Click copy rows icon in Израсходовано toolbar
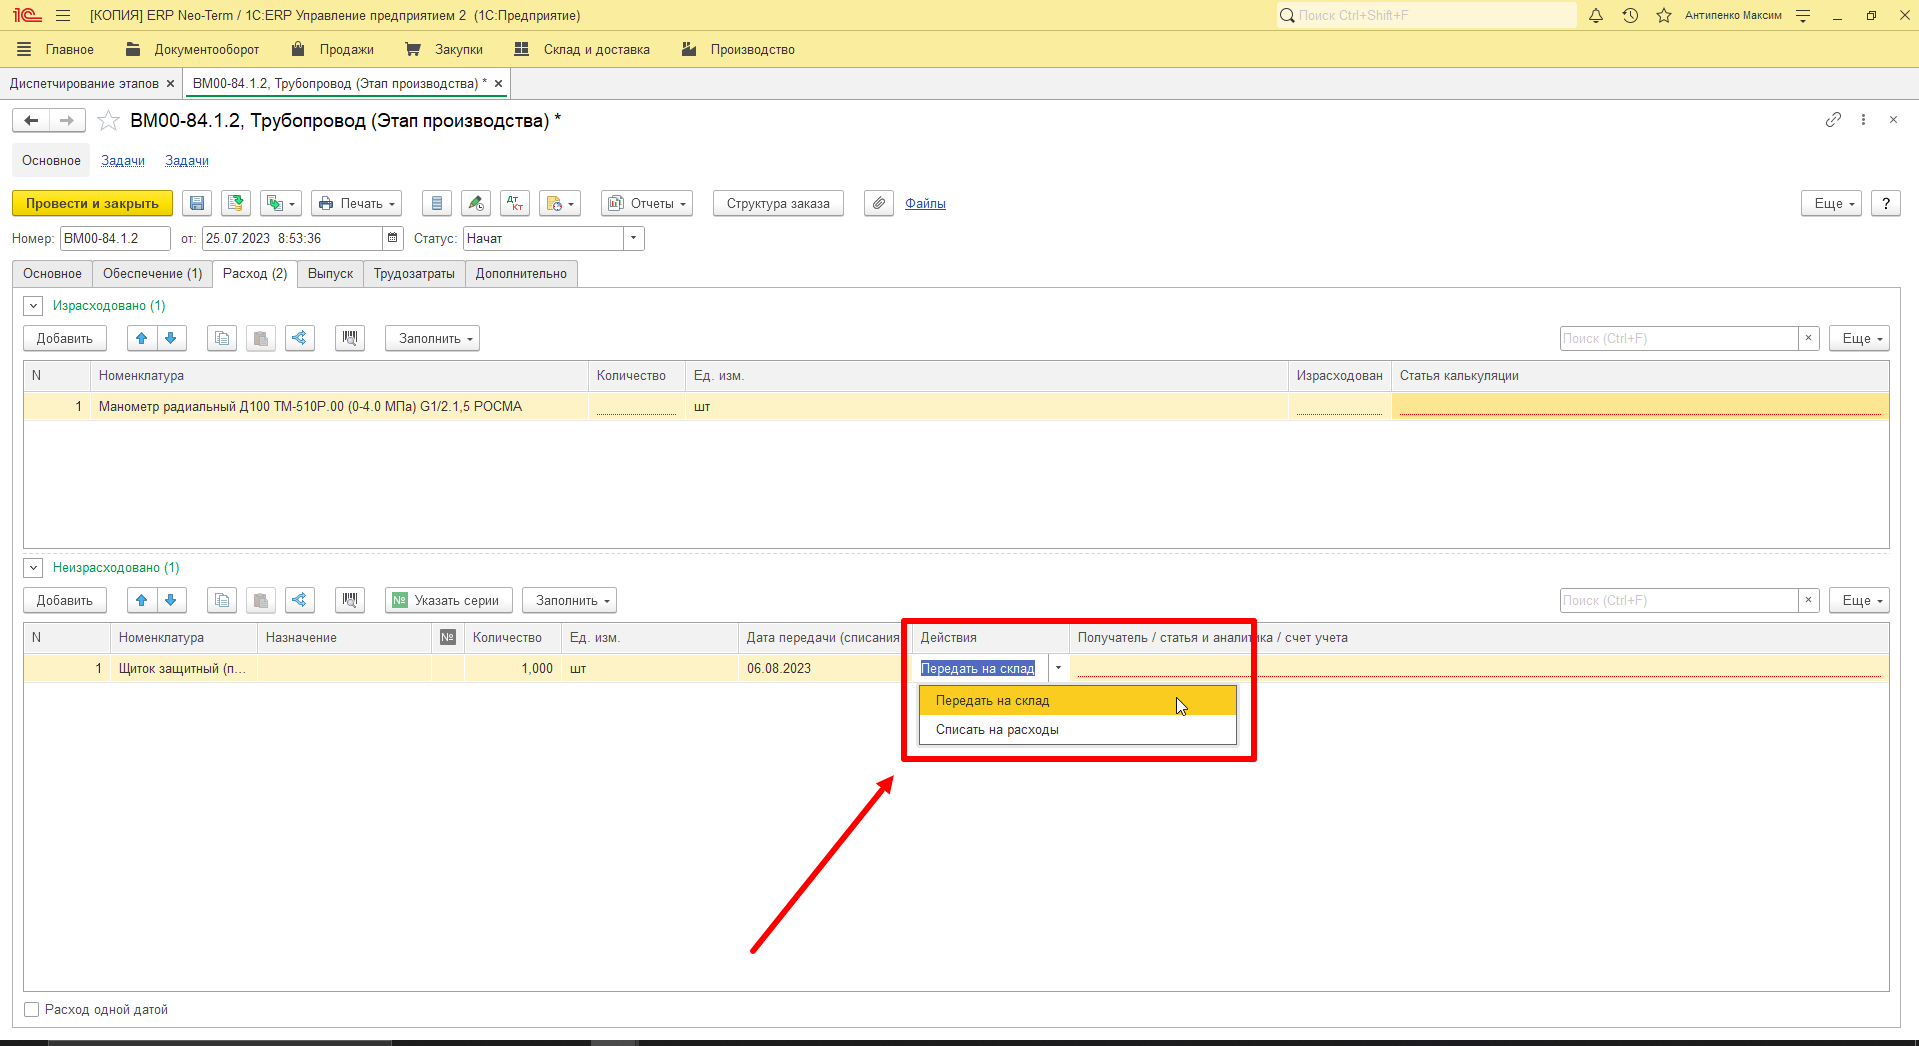1919x1046 pixels. (222, 339)
